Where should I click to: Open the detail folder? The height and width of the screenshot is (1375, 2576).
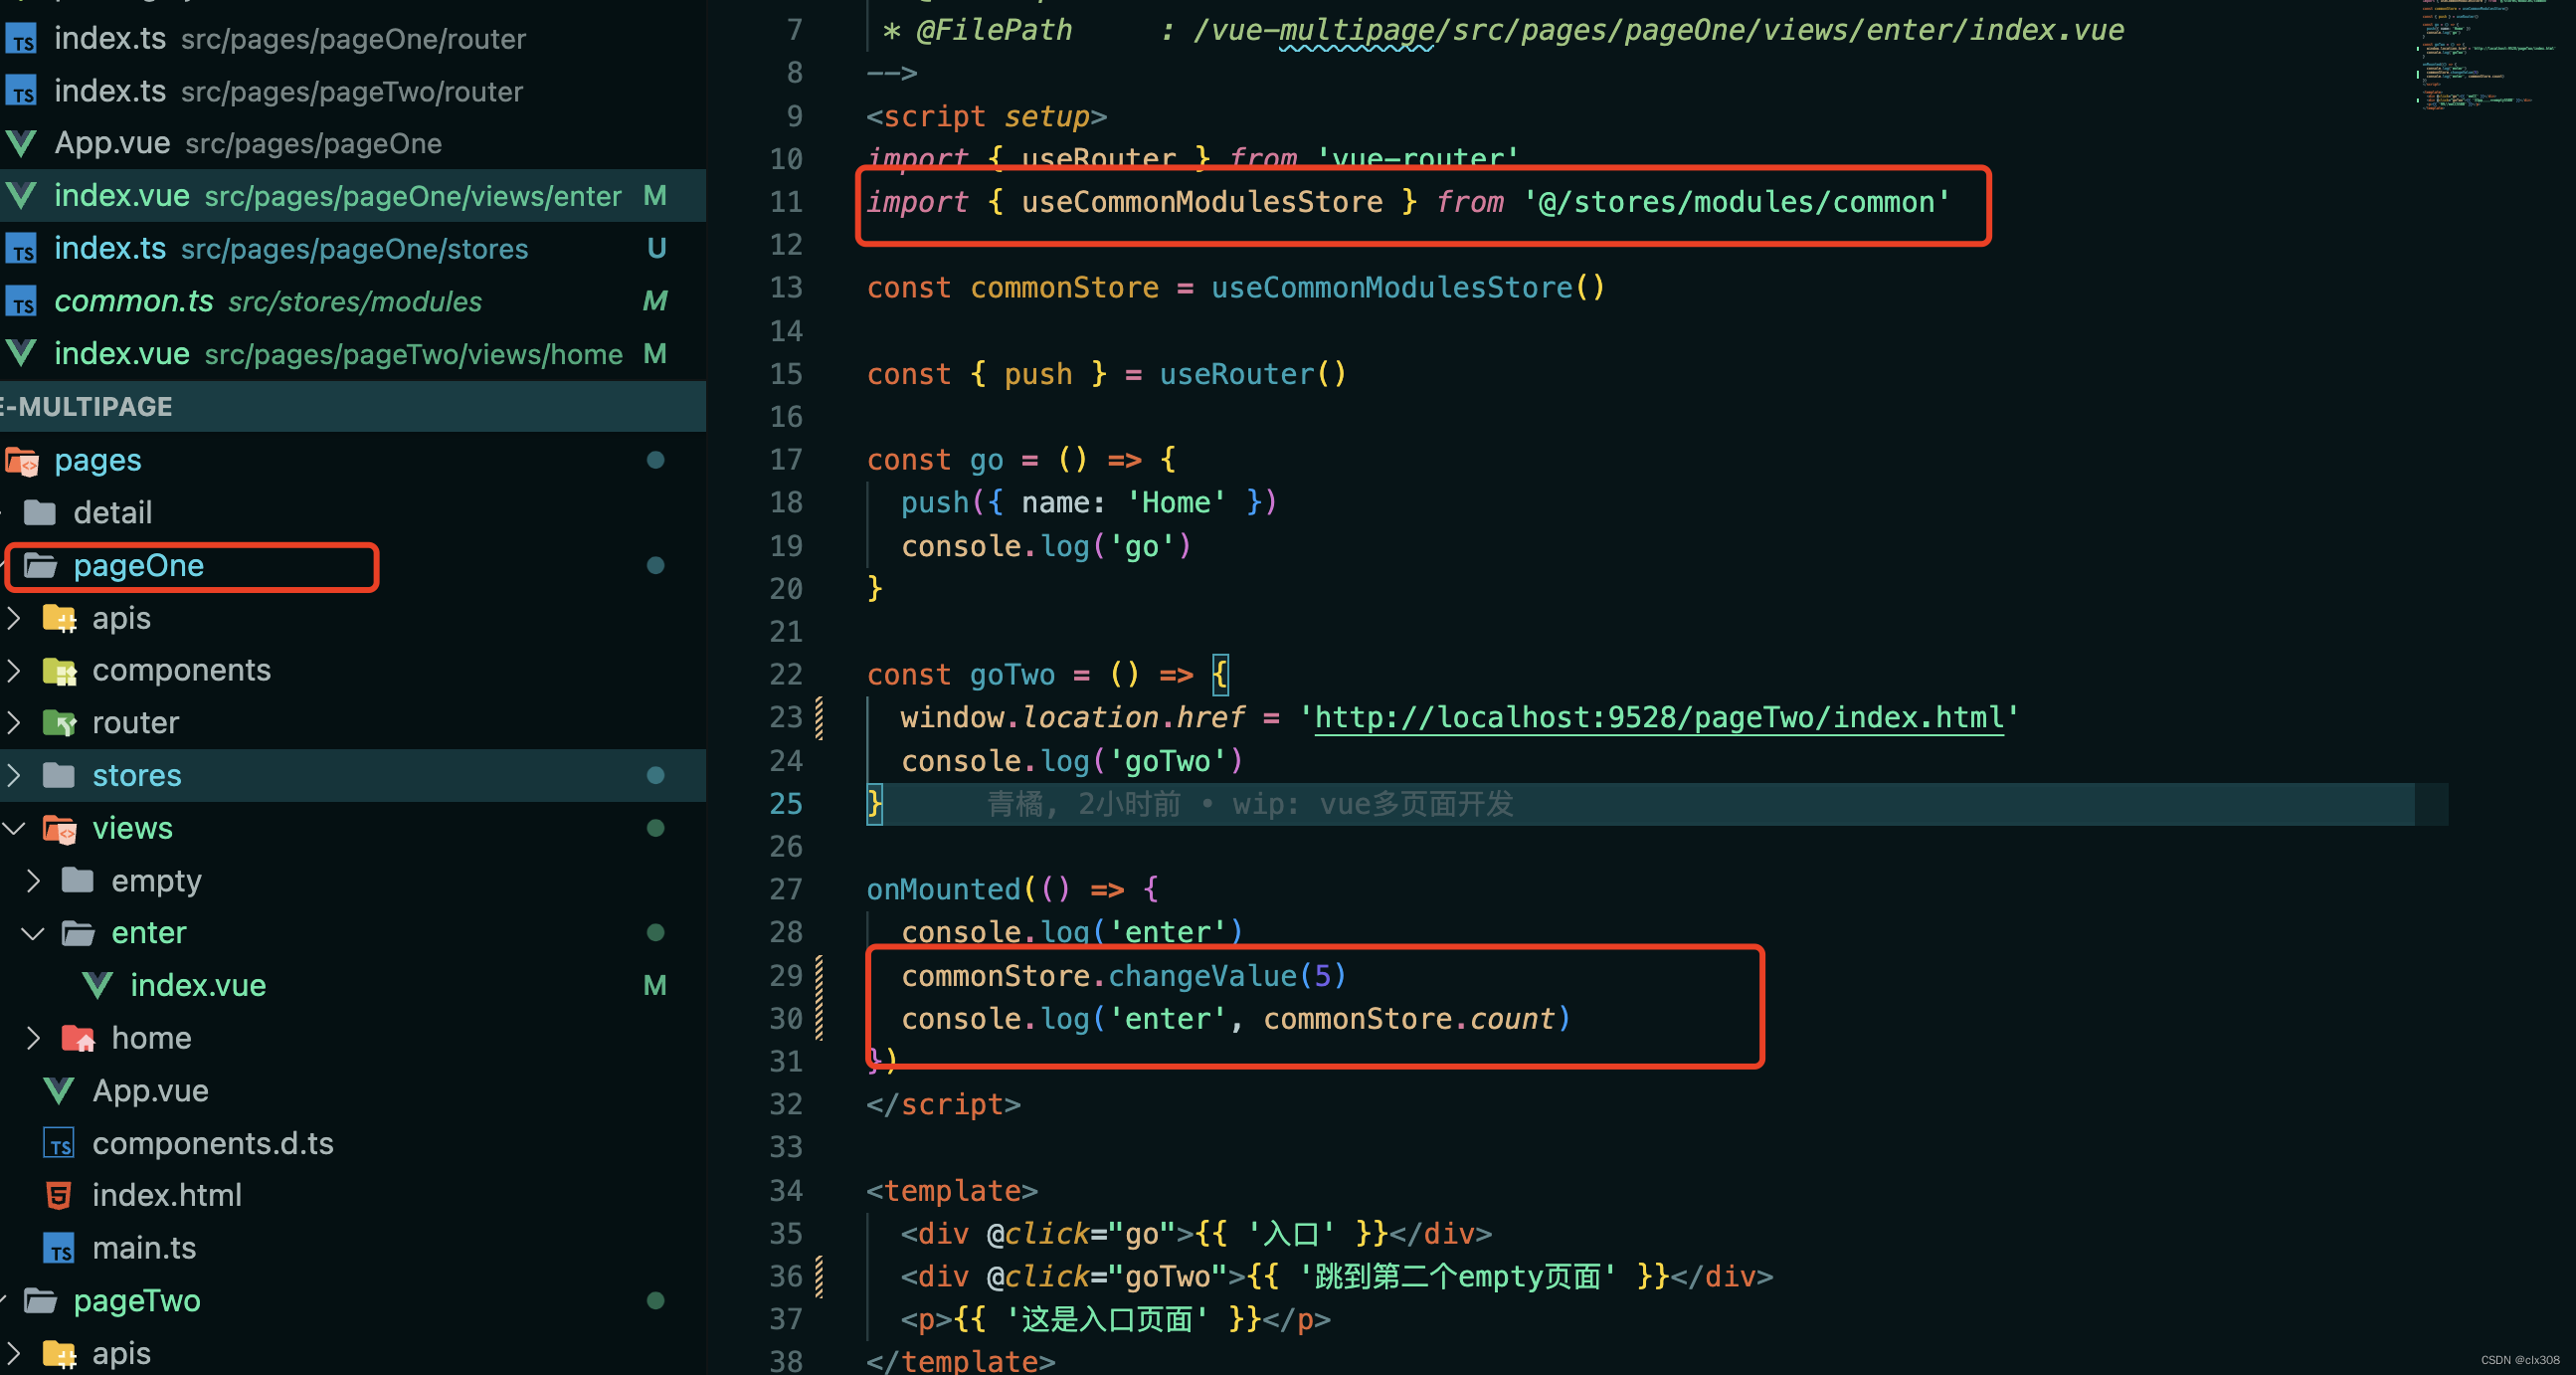[x=352, y=512]
